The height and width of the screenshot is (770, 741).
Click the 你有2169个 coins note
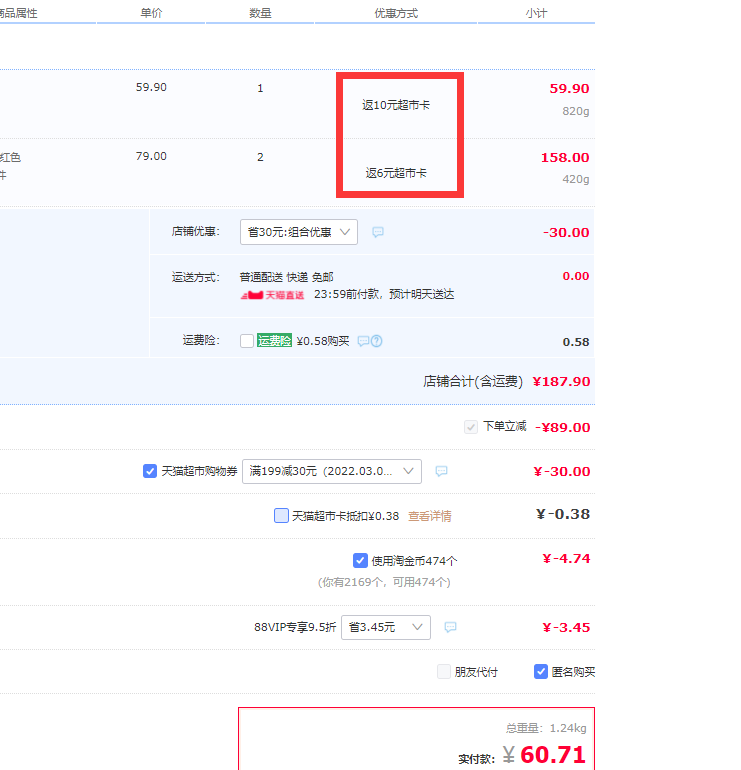click(x=384, y=582)
